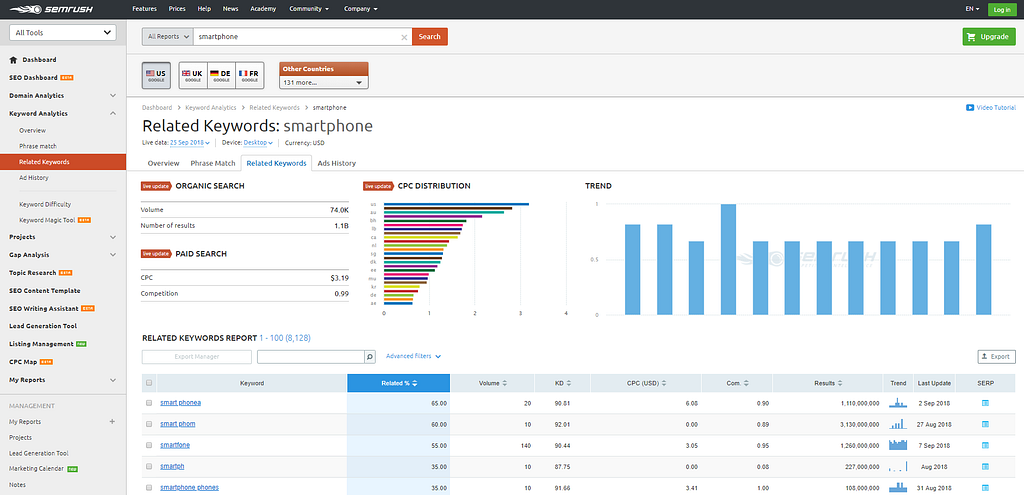The image size is (1024, 495).
Task: View the trend sparkline for smartfone
Action: pos(897,445)
